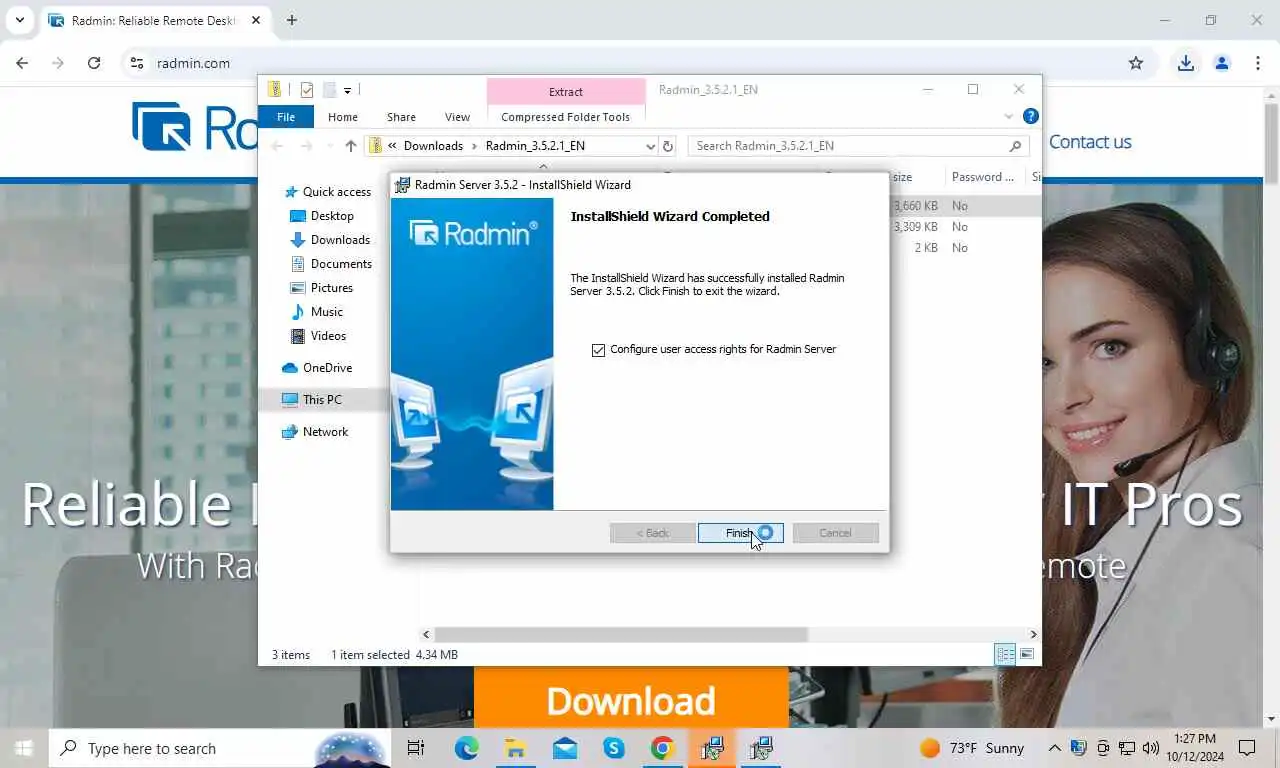This screenshot has height=768, width=1280.
Task: Switch Explorer to large icons view
Action: click(x=1027, y=655)
